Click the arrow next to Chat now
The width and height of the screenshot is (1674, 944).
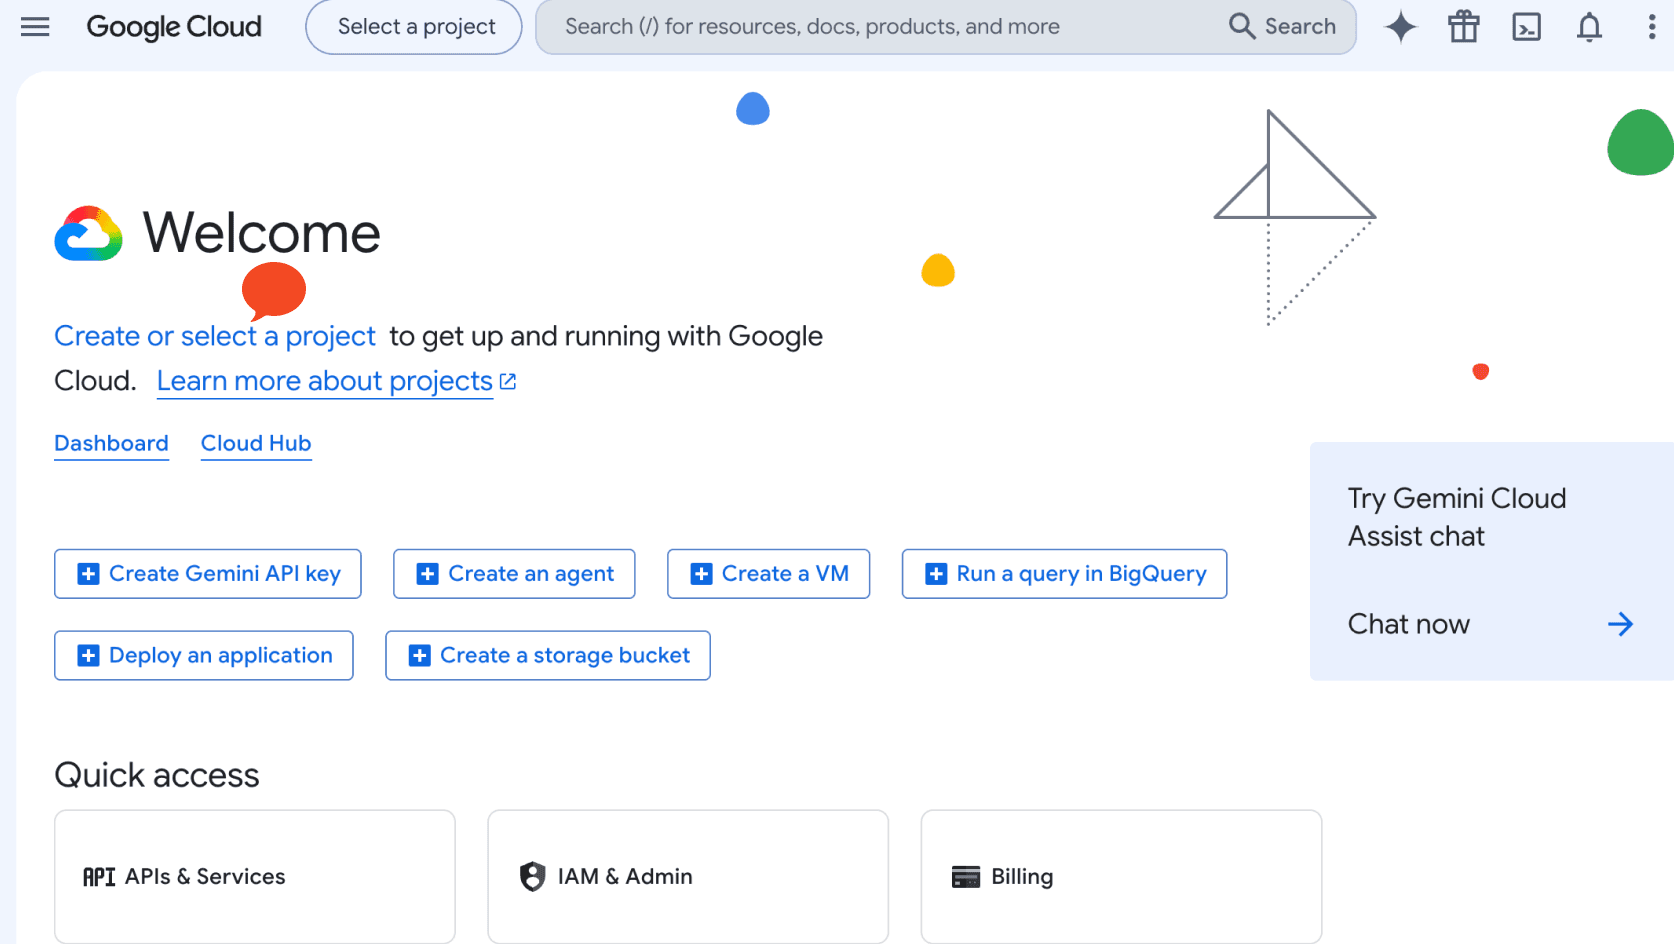pyautogui.click(x=1620, y=624)
